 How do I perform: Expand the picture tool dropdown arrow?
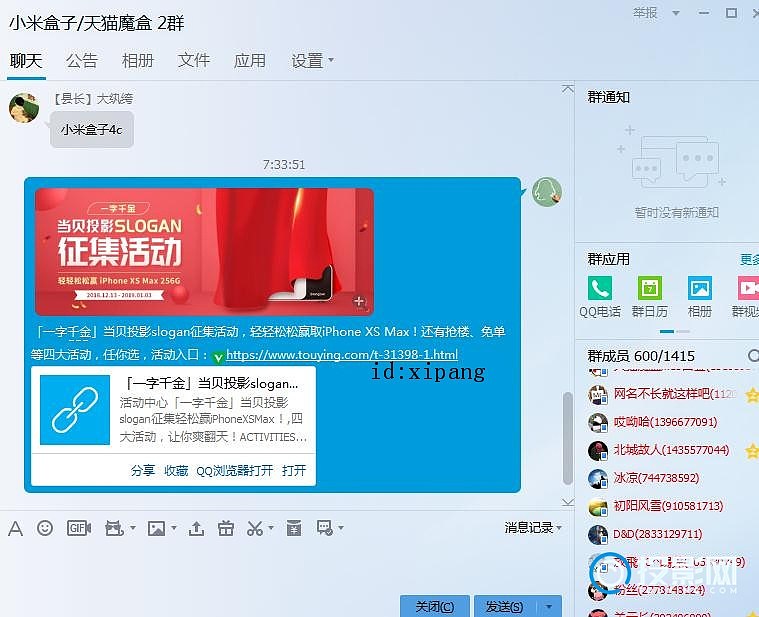[x=174, y=527]
